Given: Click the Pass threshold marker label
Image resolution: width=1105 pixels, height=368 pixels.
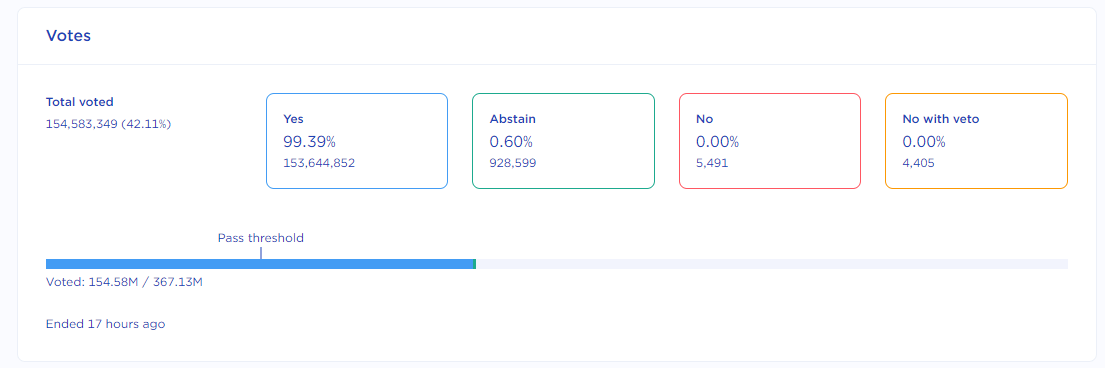Looking at the screenshot, I should click(261, 238).
